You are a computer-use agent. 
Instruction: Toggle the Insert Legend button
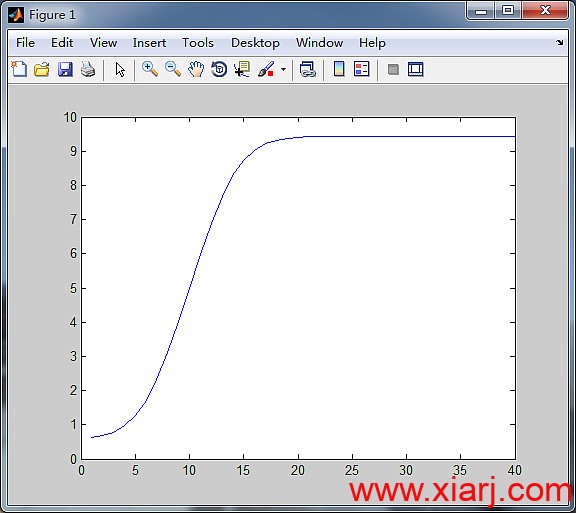coord(361,69)
